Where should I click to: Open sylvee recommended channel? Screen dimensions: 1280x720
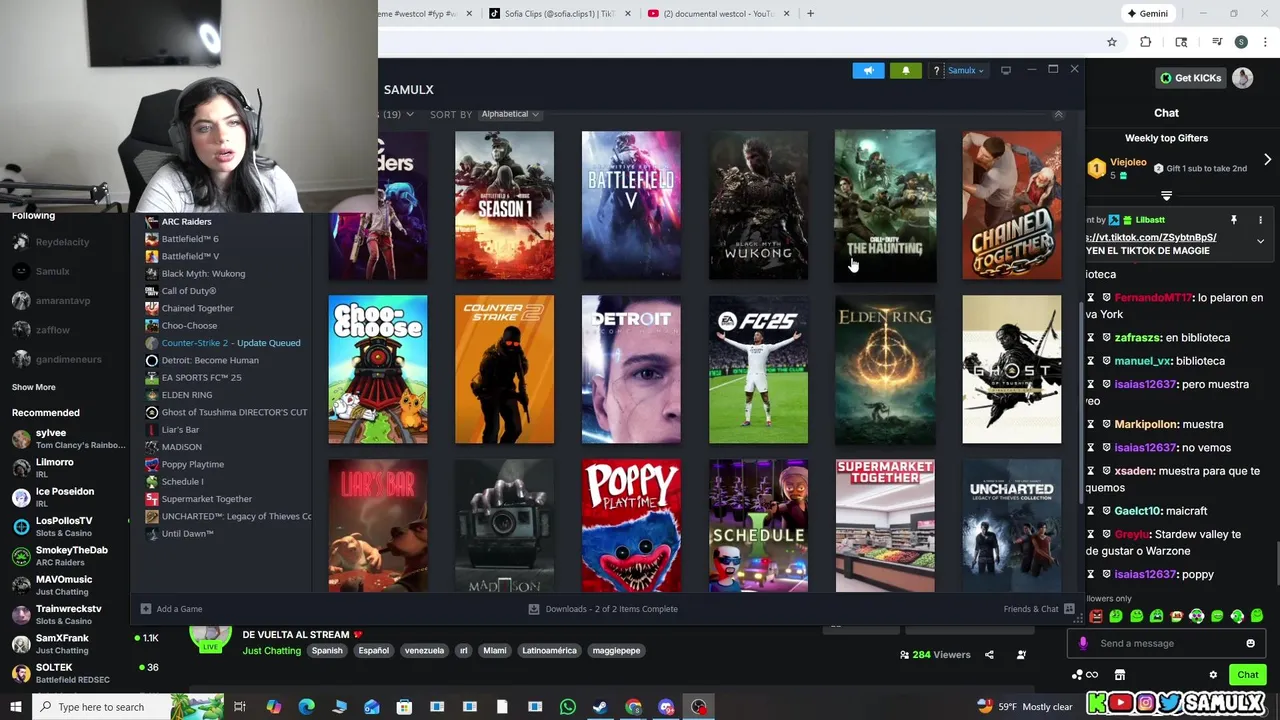(65, 439)
